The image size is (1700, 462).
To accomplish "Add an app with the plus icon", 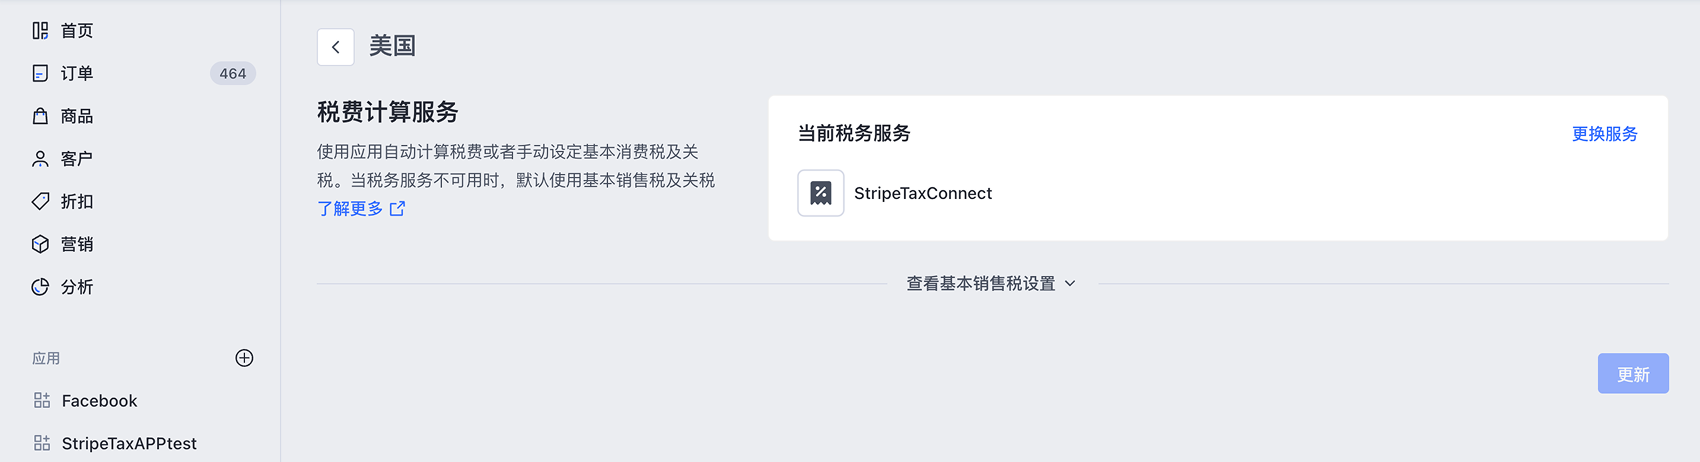I will pos(244,358).
